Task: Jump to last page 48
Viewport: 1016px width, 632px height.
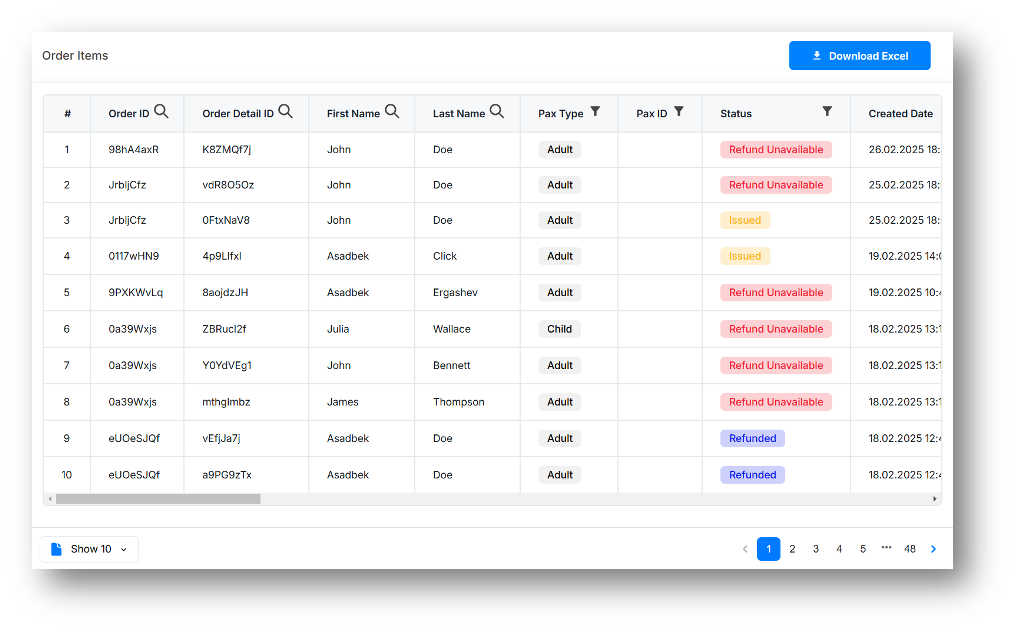Action: (x=910, y=549)
